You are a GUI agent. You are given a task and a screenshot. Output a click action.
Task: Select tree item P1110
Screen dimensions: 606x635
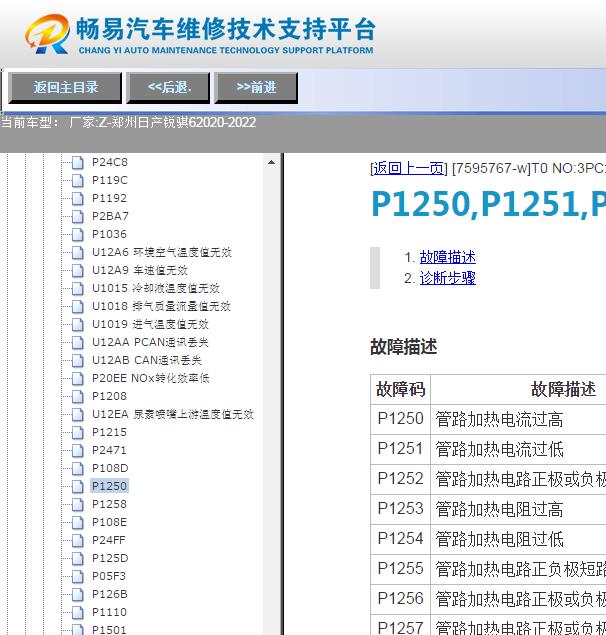tap(109, 612)
